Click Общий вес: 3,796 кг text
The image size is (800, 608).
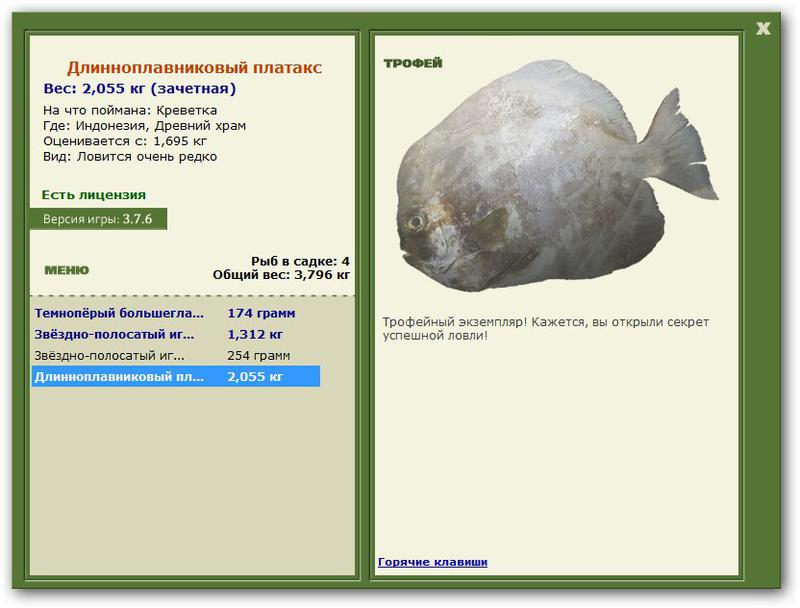(x=282, y=275)
